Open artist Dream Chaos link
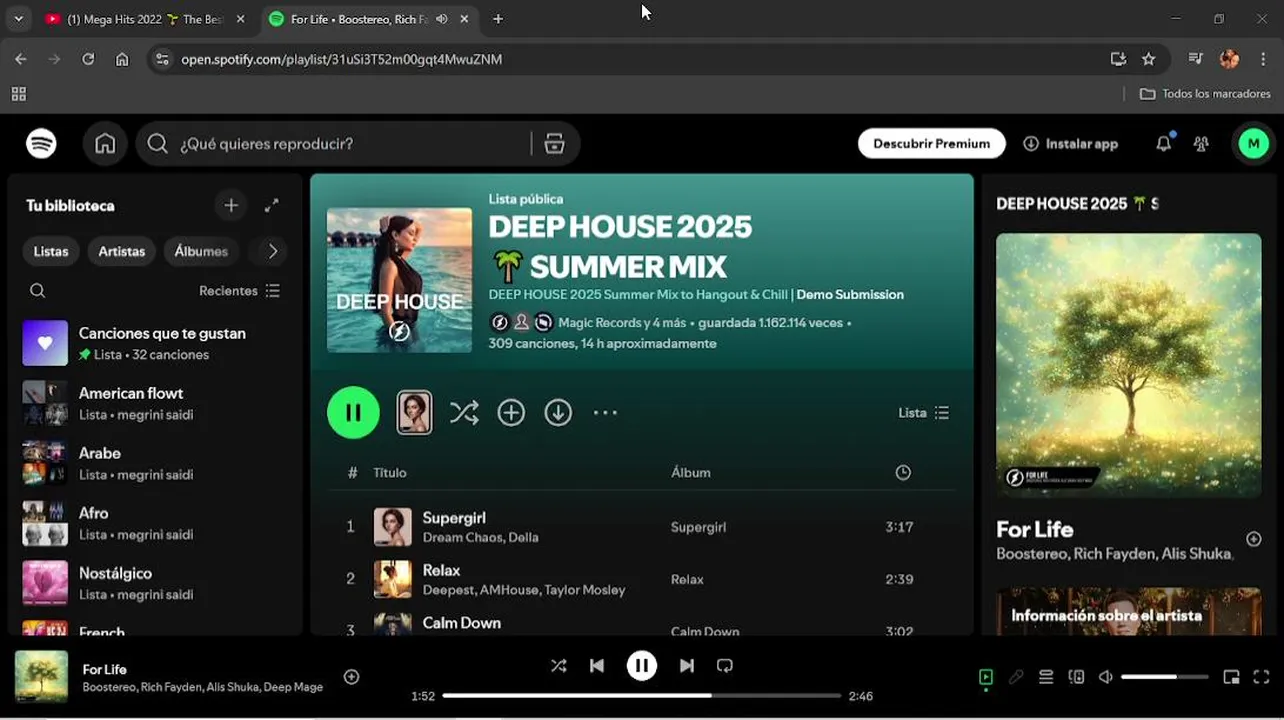Screen dimensions: 1284x720 462,538
